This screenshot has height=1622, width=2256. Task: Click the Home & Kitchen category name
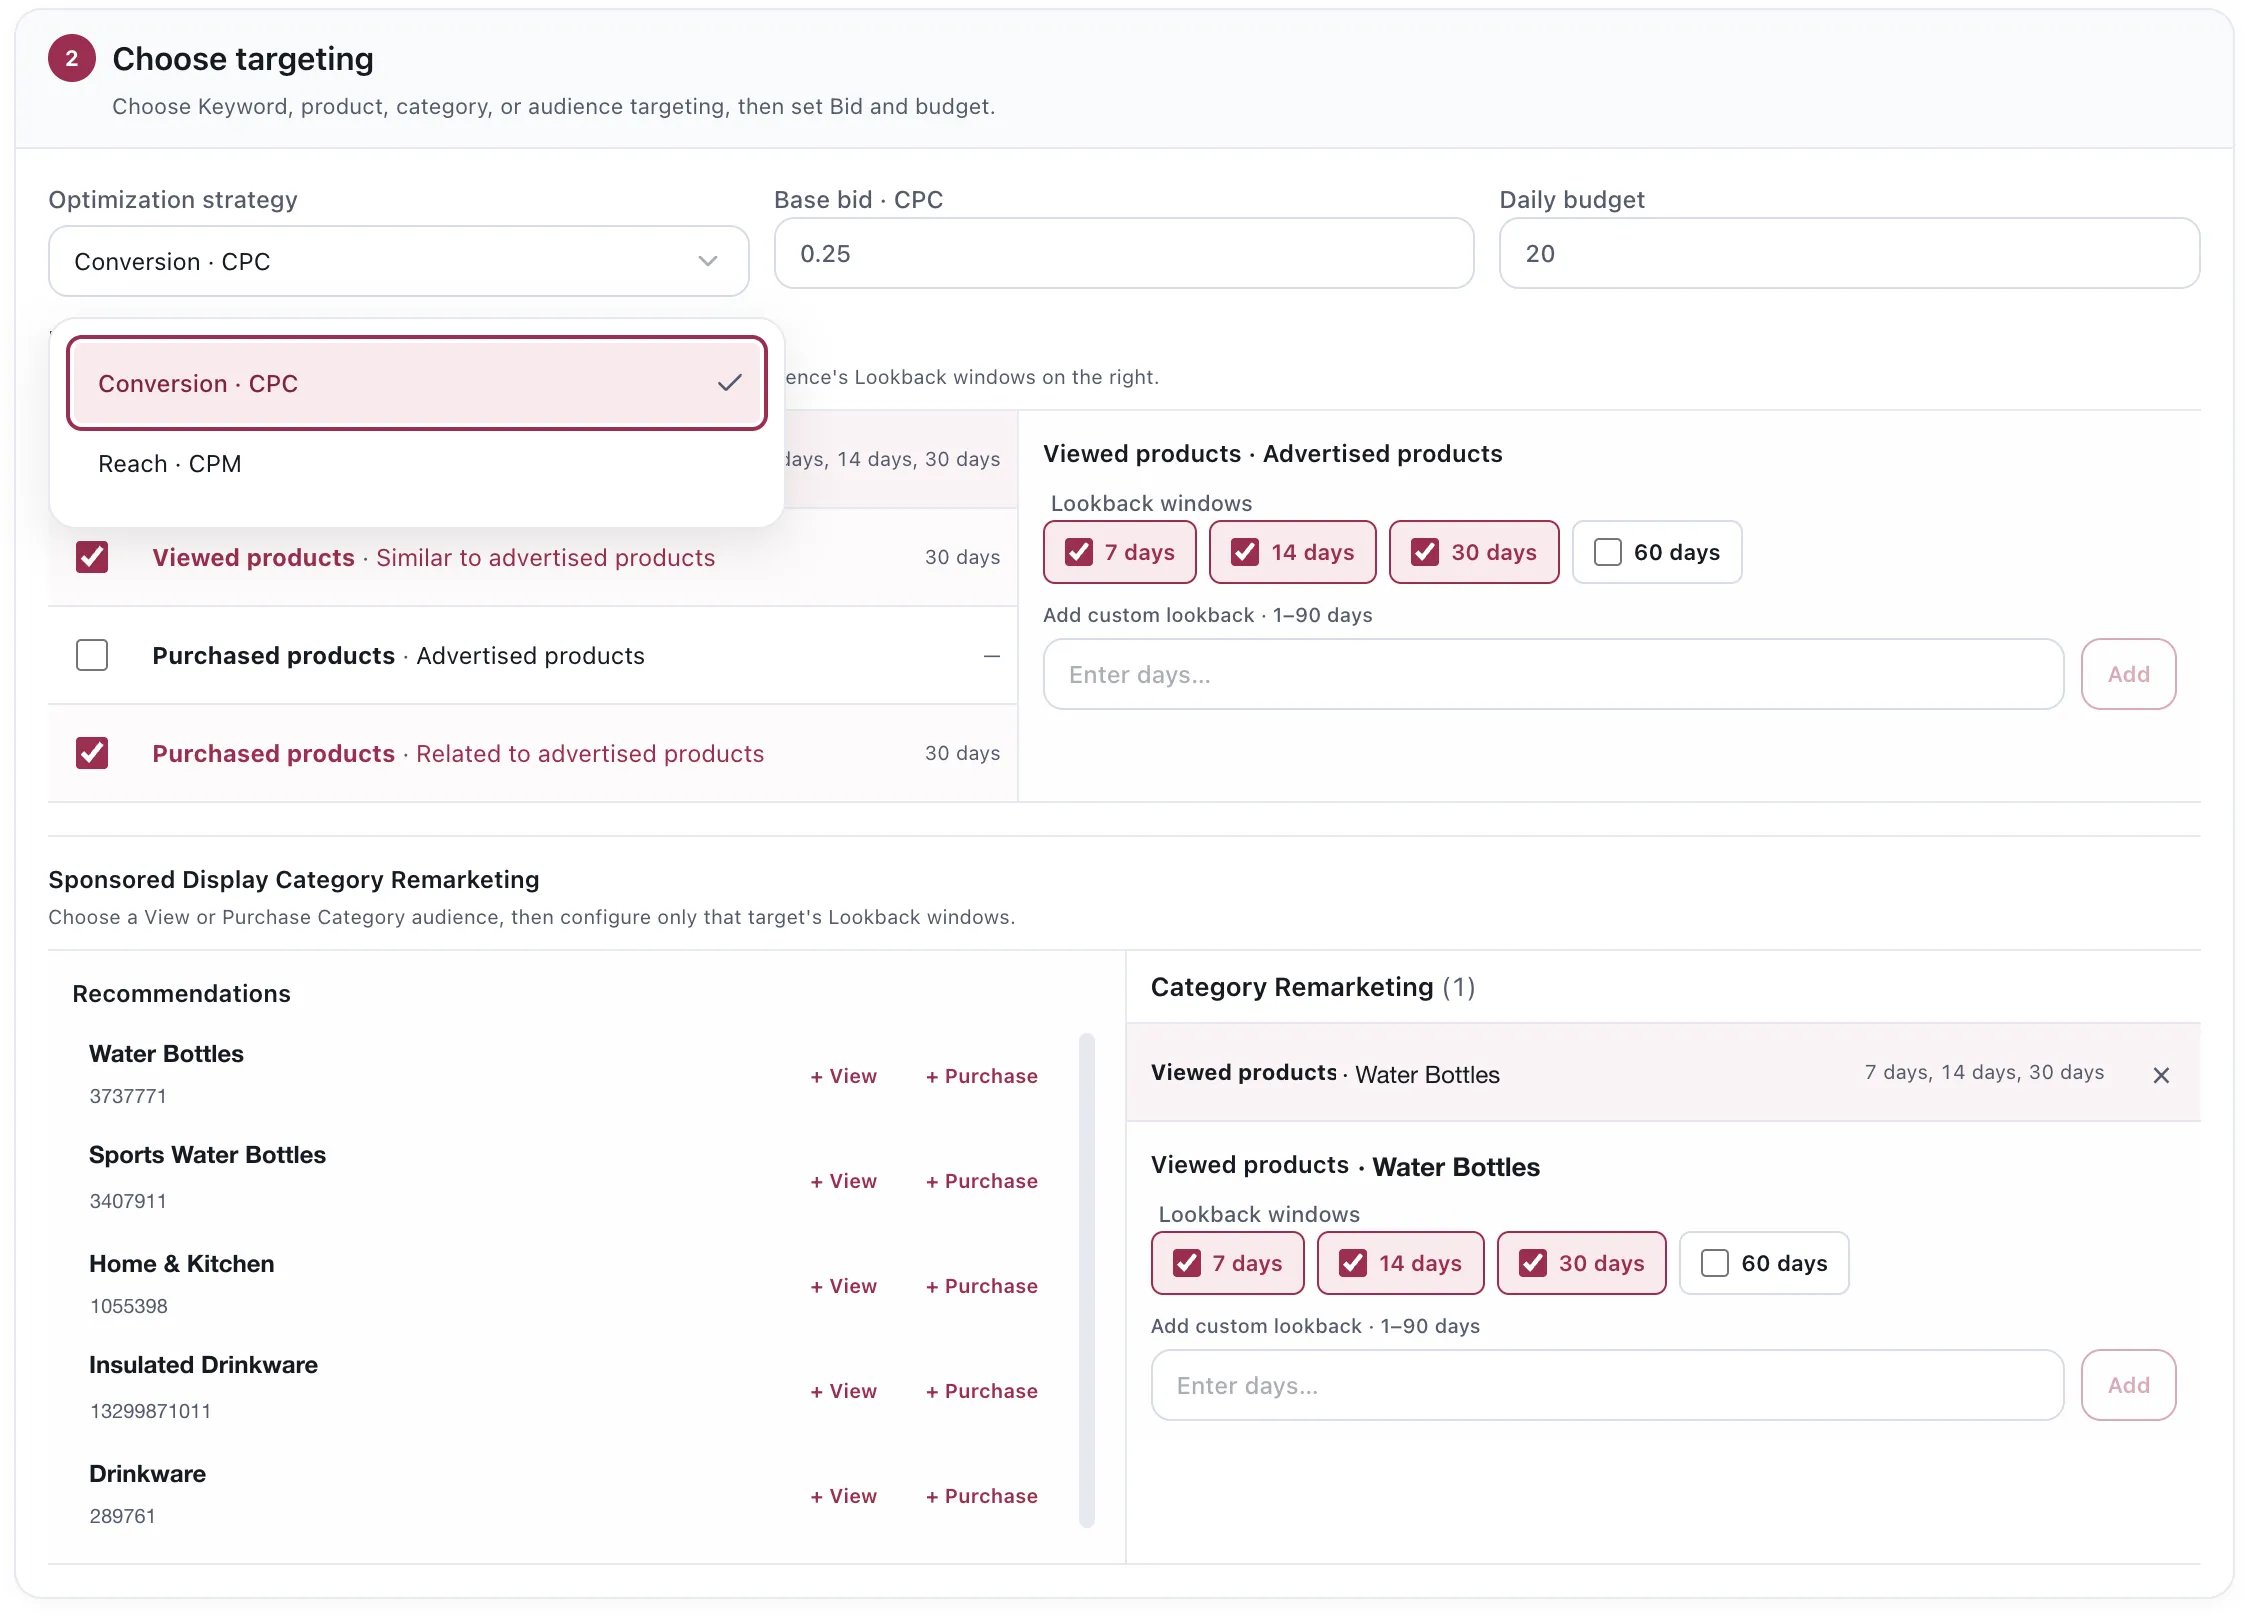(x=181, y=1264)
